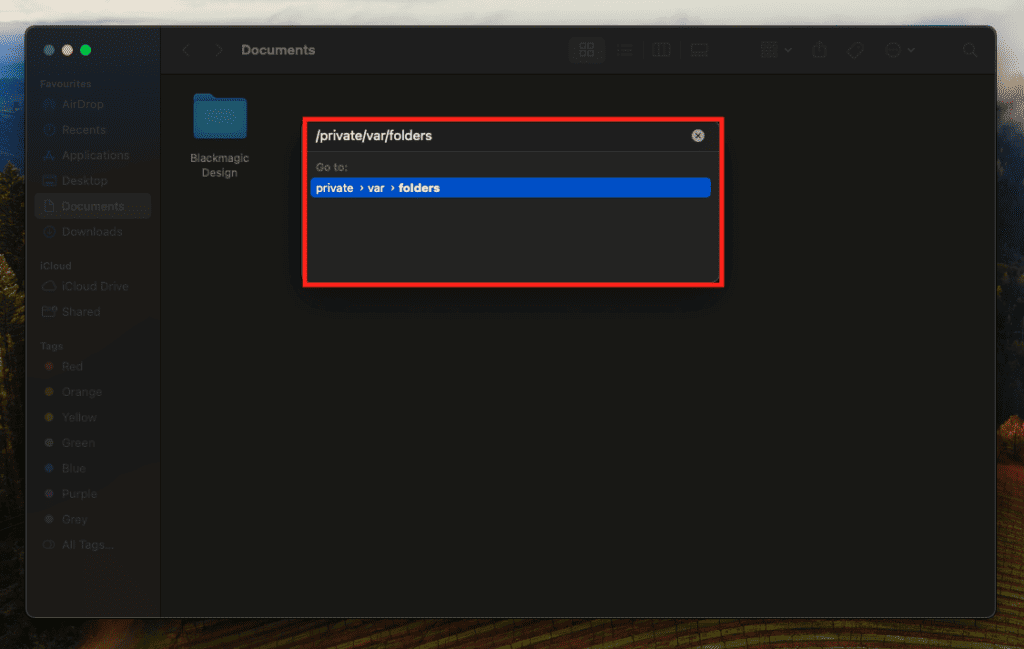Click the back navigation arrow
The width and height of the screenshot is (1024, 649).
(x=185, y=49)
